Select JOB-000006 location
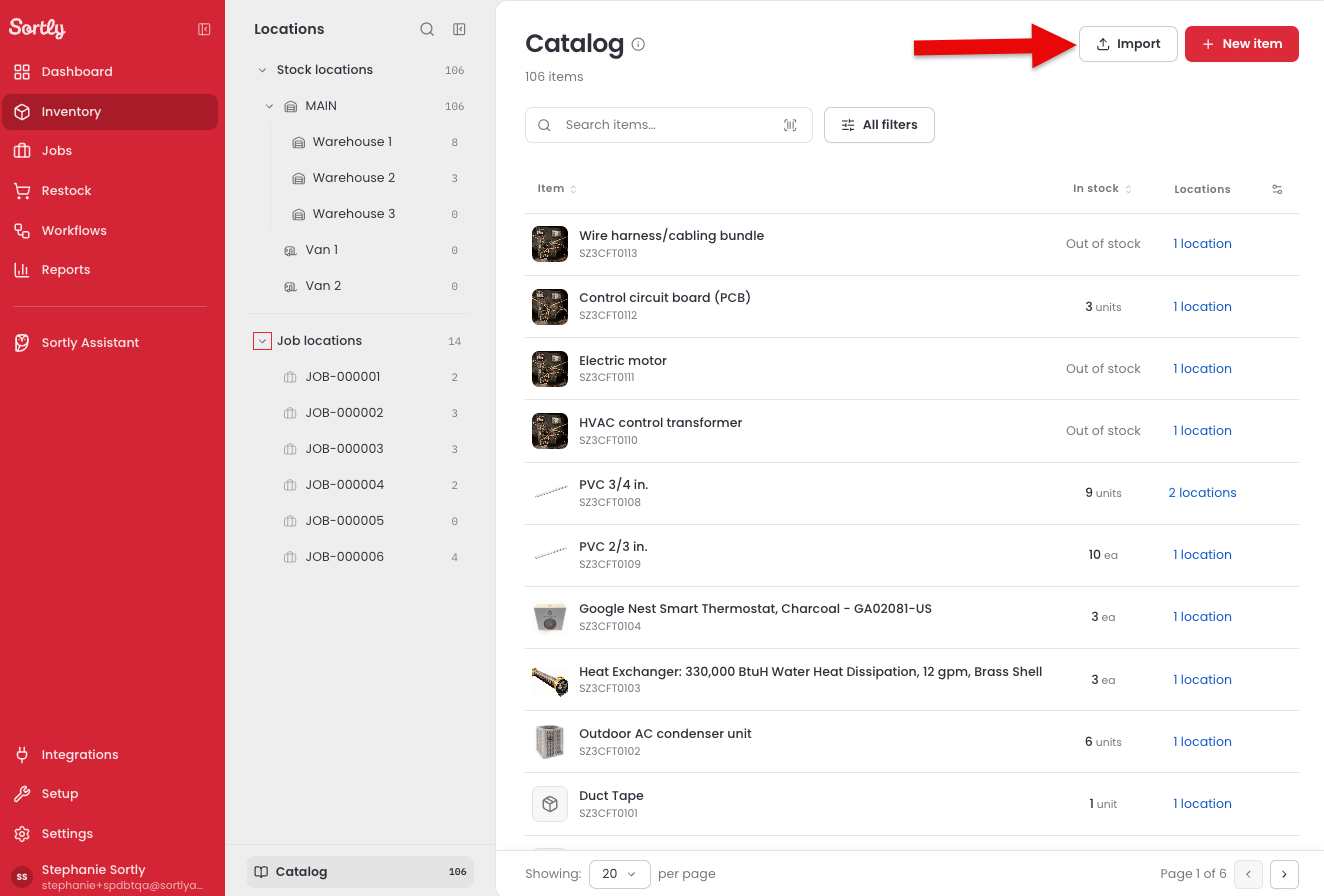 pos(345,557)
